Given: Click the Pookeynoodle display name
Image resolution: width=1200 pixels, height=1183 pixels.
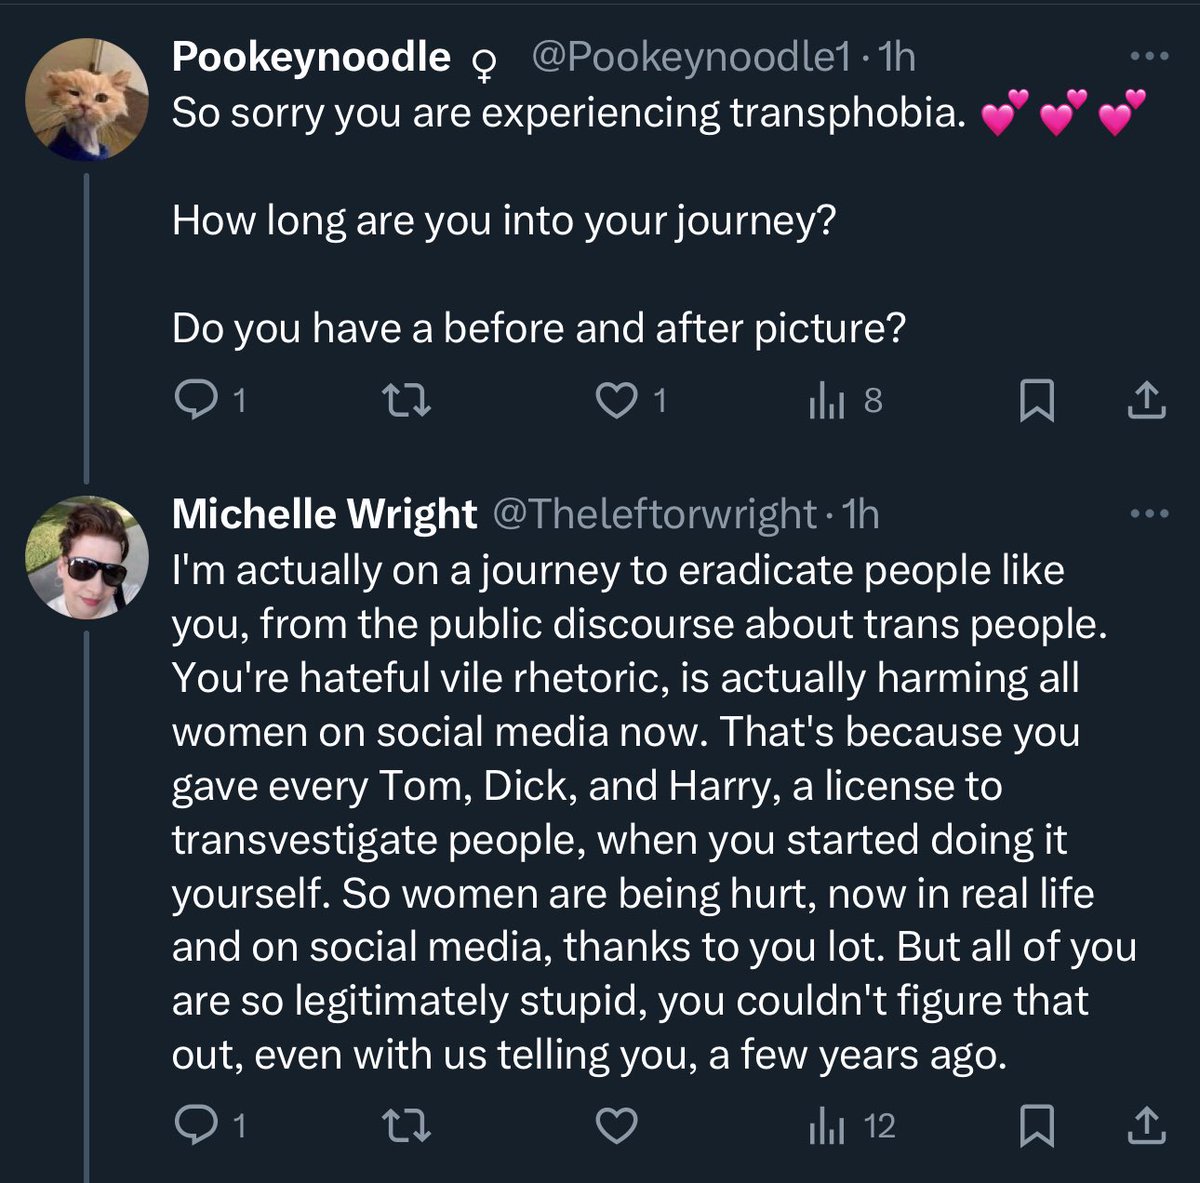Looking at the screenshot, I should 311,58.
